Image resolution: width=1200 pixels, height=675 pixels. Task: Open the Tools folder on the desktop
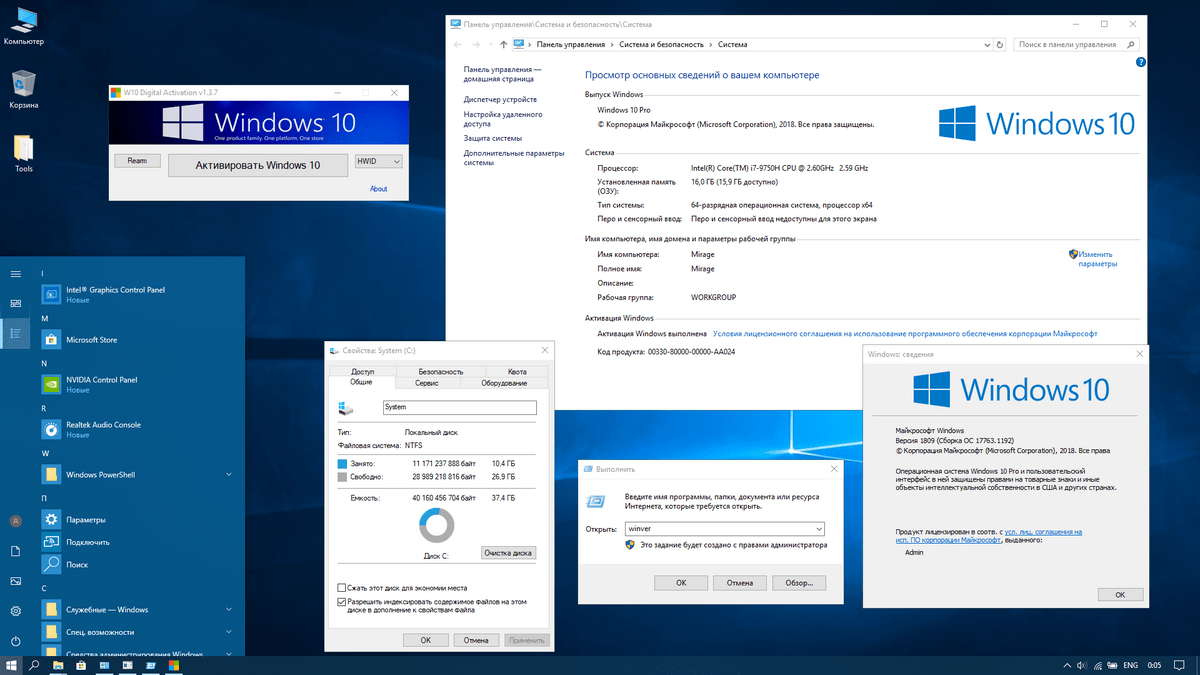[x=24, y=153]
